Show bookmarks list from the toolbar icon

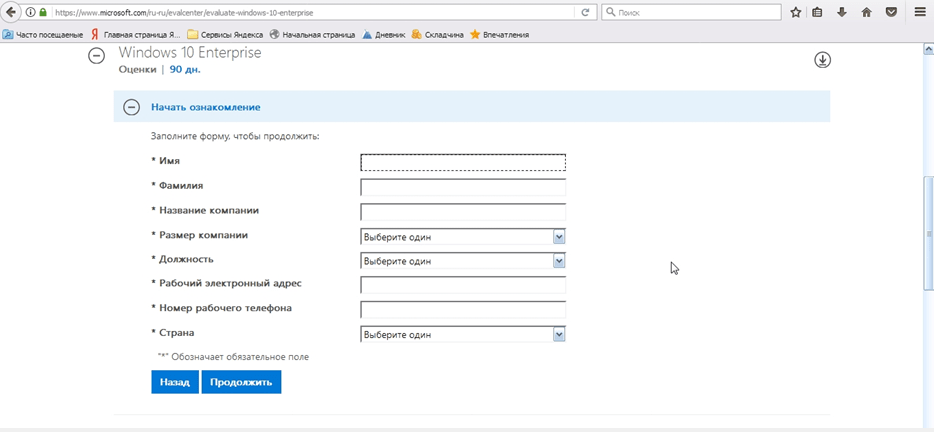tap(818, 12)
